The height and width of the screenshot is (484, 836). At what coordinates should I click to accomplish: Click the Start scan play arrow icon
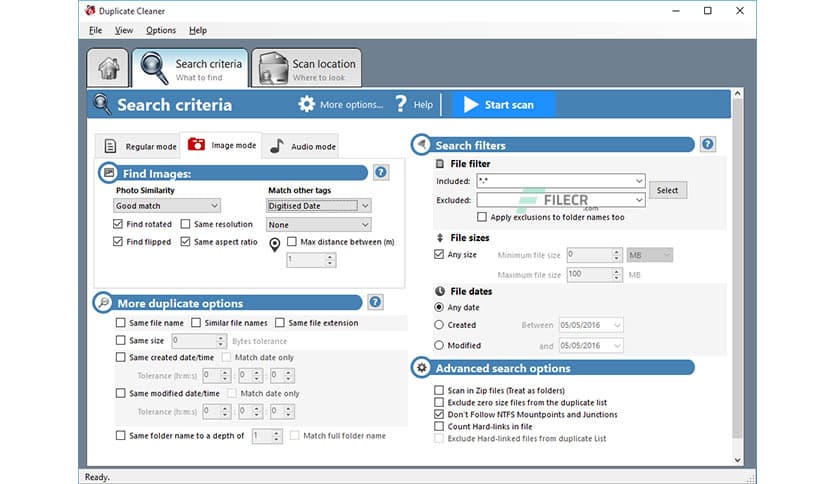pos(470,104)
